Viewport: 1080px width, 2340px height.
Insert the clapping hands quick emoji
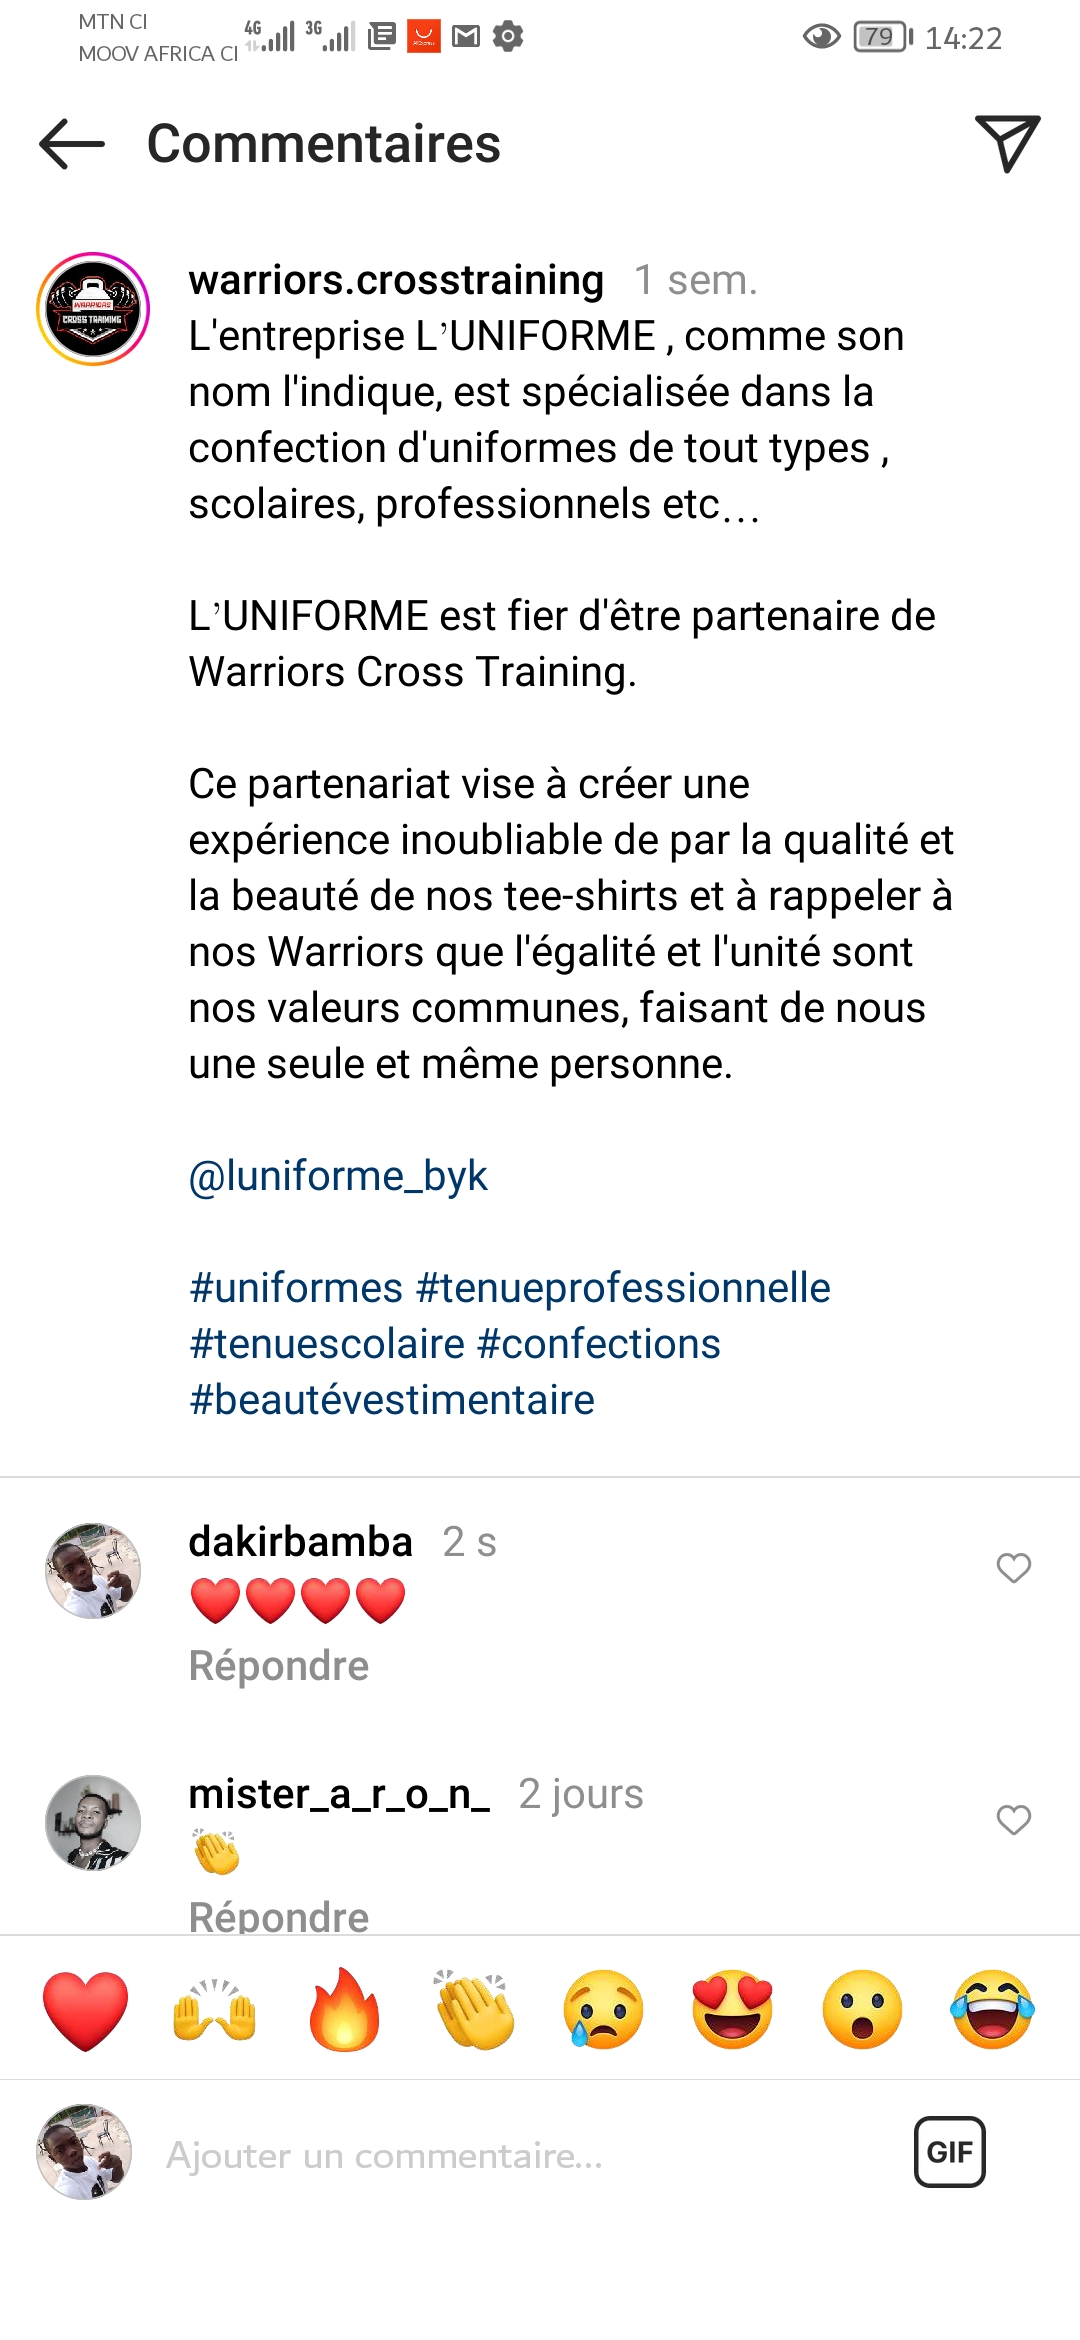[474, 2010]
